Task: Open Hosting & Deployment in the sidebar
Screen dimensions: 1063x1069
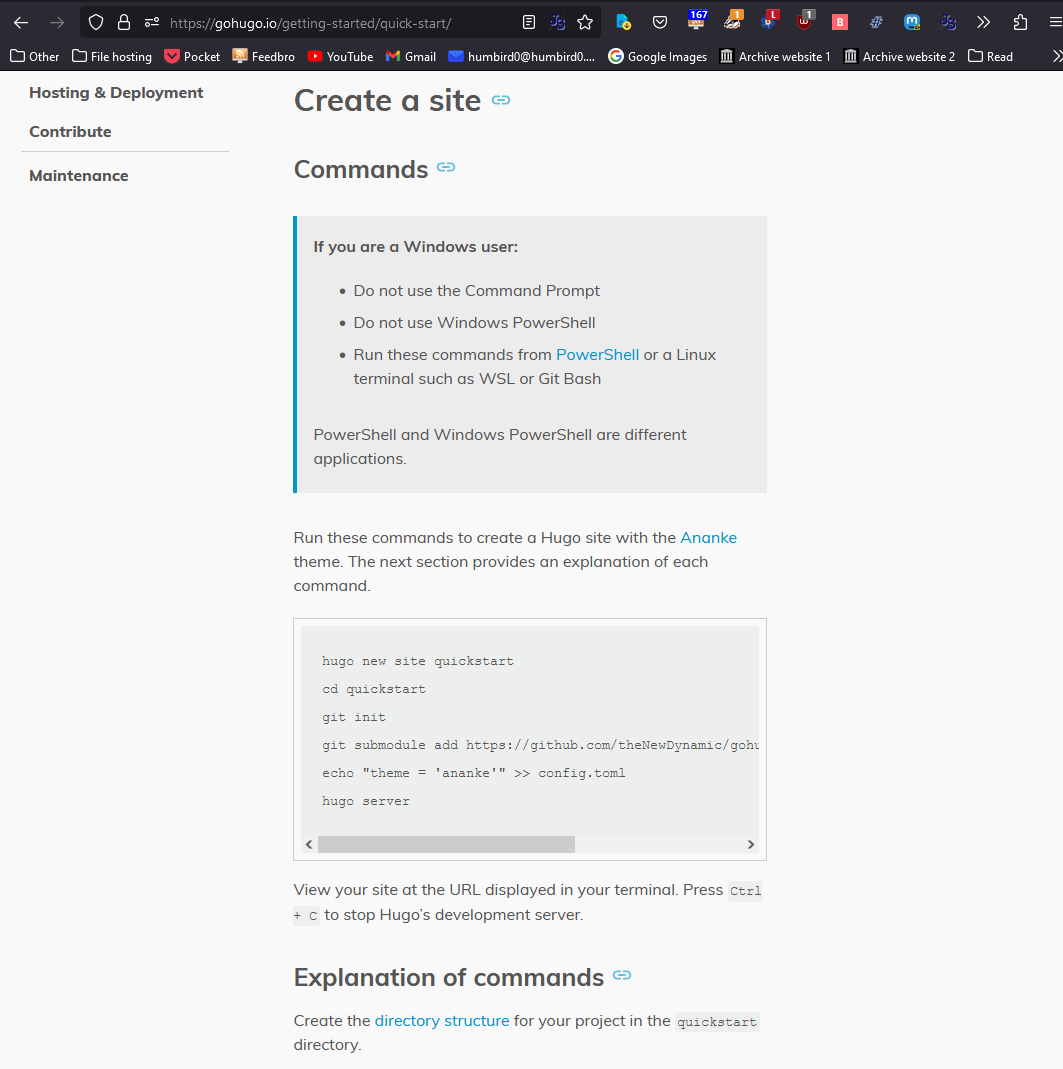Action: coord(116,93)
